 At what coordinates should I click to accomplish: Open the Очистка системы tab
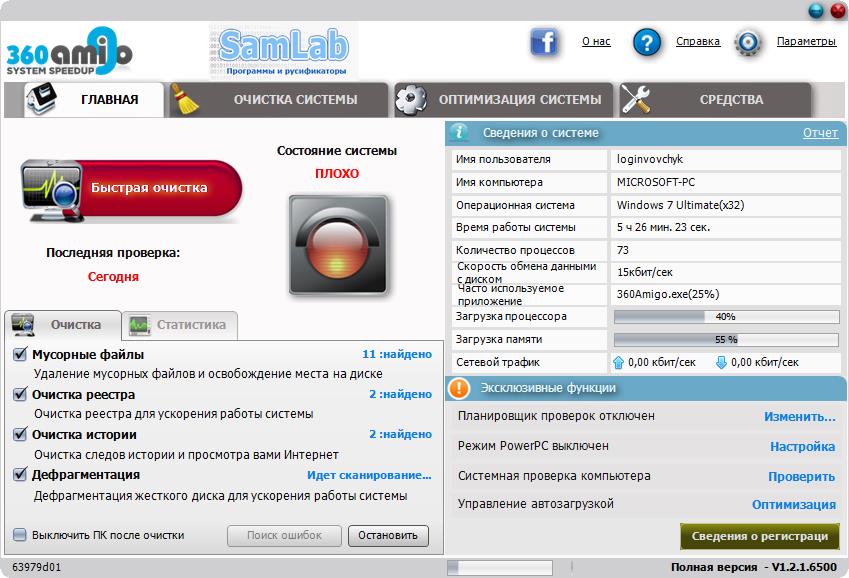tap(279, 100)
